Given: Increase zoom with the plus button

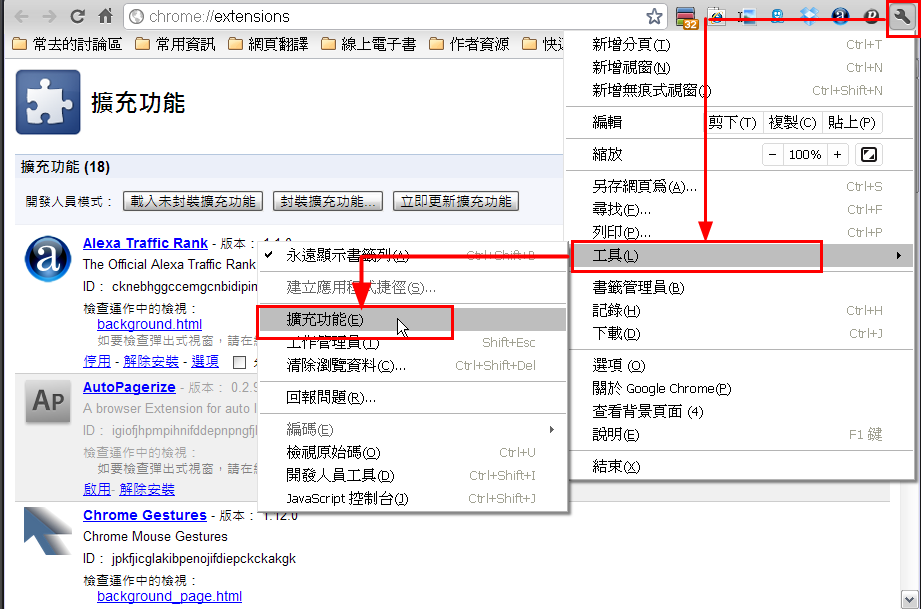Looking at the screenshot, I should (x=838, y=154).
